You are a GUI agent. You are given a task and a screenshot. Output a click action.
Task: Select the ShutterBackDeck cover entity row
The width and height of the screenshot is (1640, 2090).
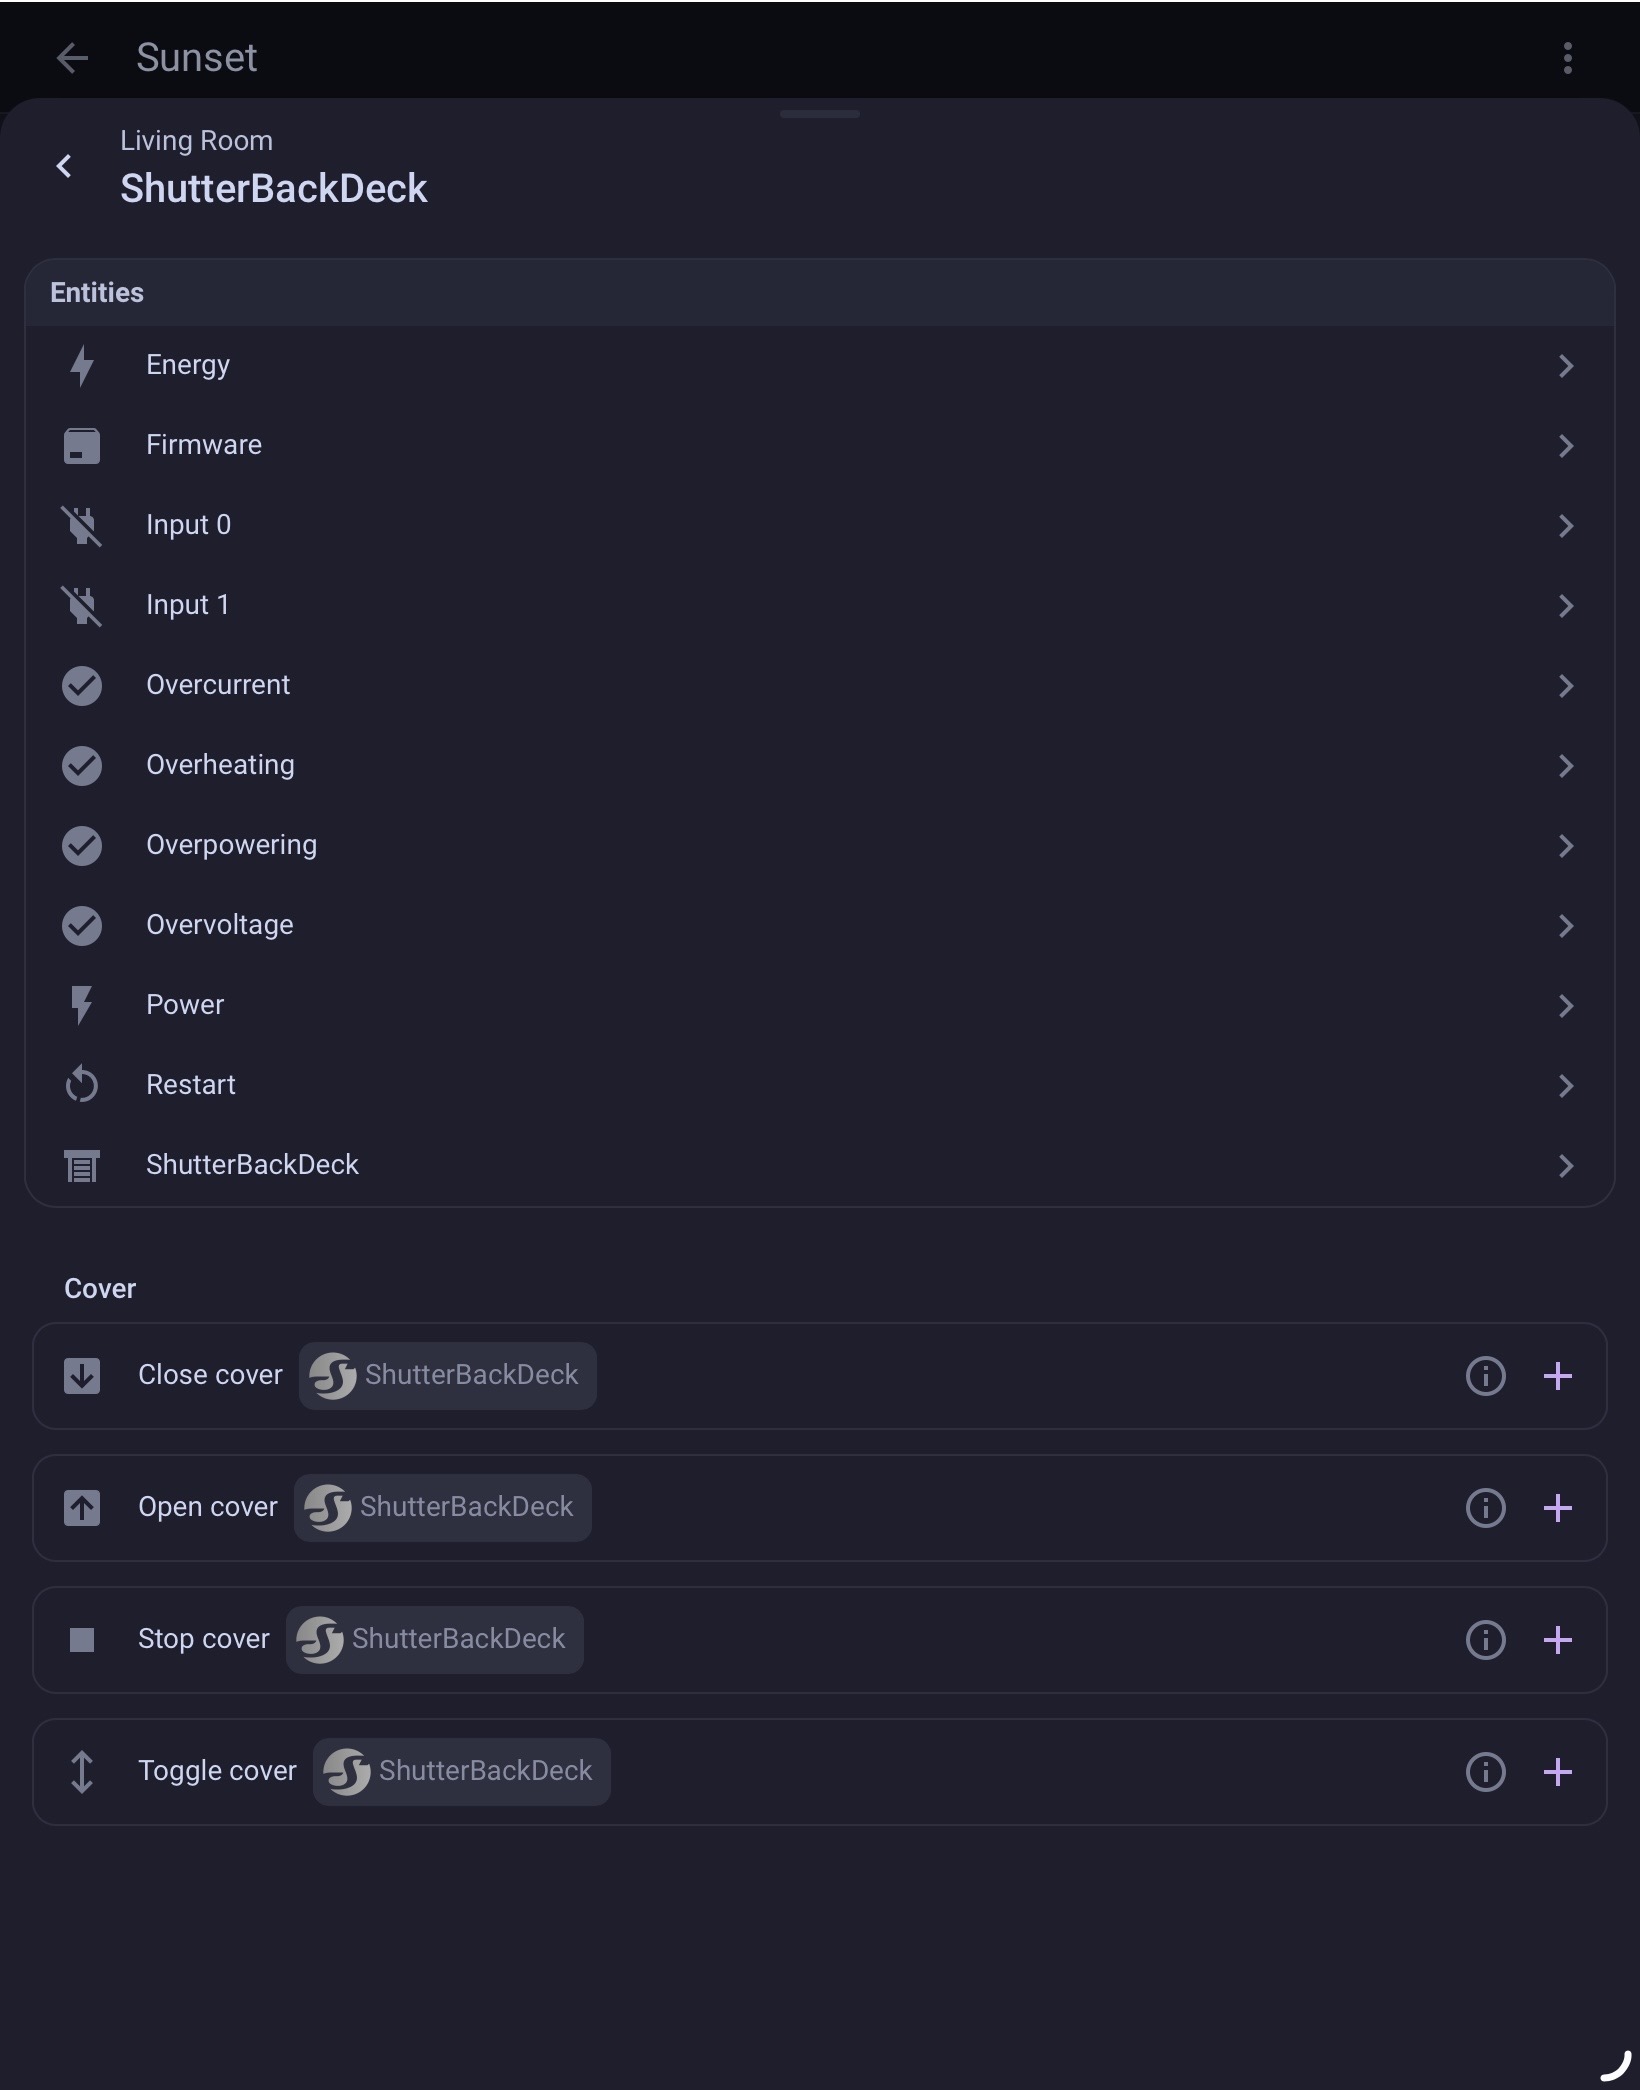(820, 1166)
